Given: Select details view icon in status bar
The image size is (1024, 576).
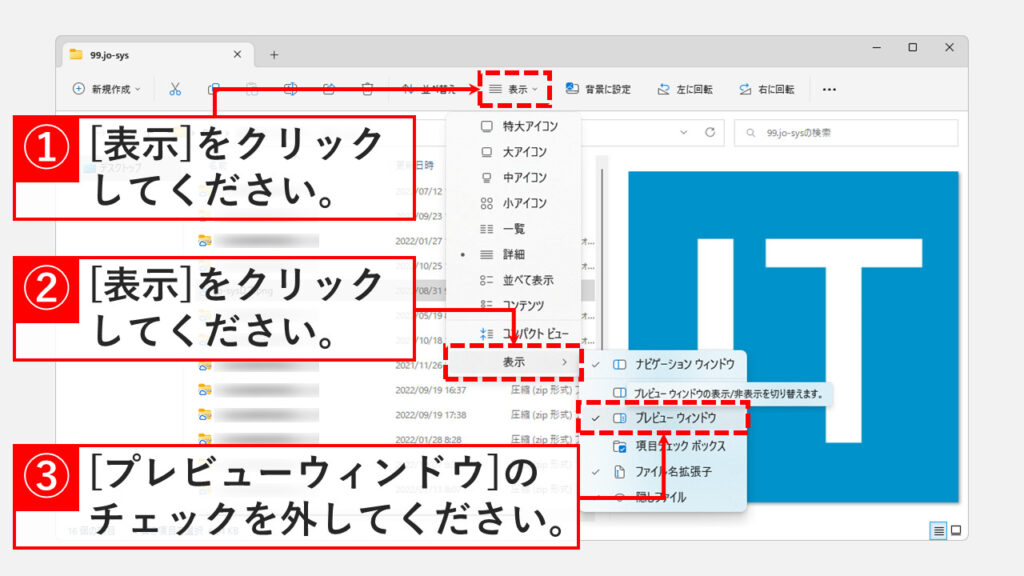Looking at the screenshot, I should (938, 531).
